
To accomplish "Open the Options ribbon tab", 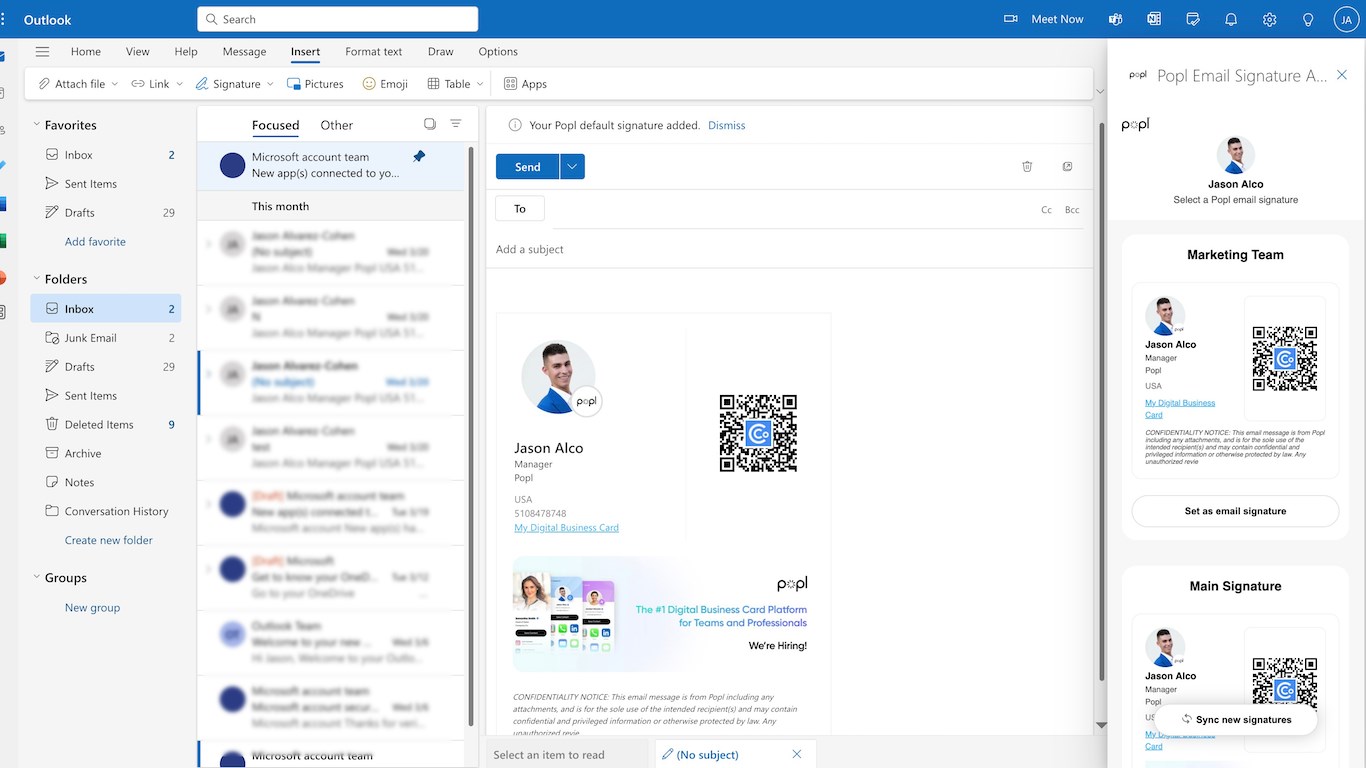I will [498, 52].
